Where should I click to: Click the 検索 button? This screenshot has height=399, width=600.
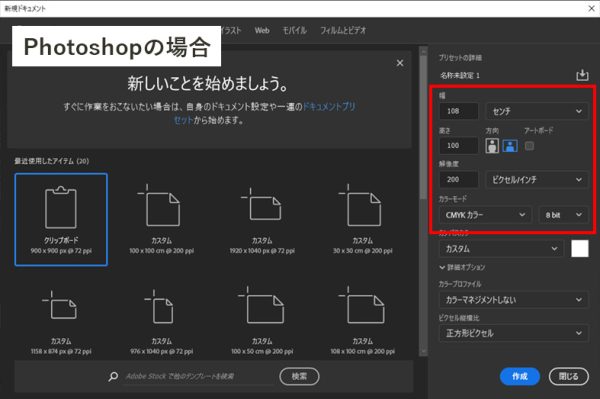point(299,376)
